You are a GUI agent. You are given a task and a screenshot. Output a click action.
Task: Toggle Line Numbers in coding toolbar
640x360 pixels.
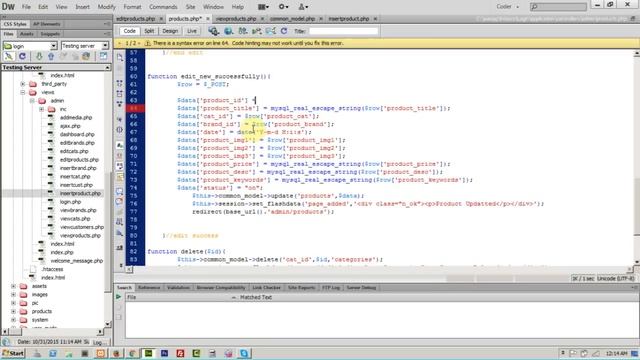click(x=120, y=145)
